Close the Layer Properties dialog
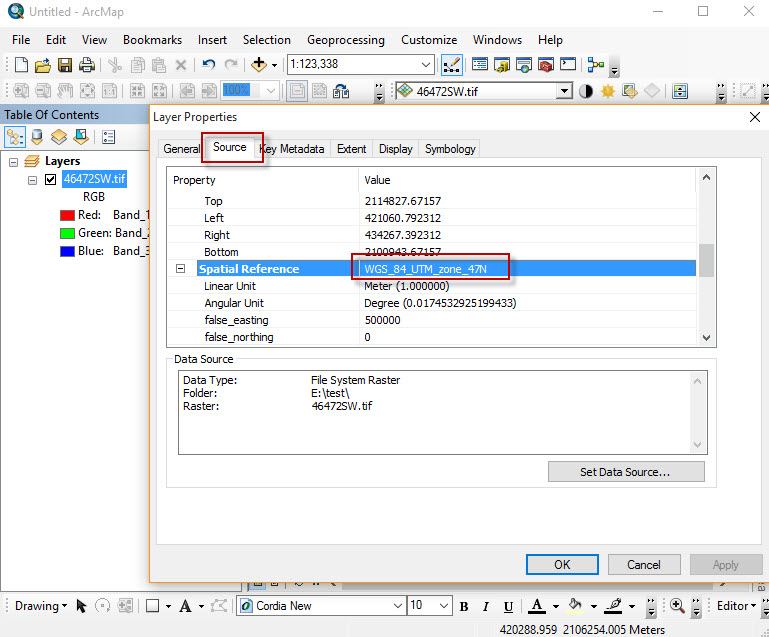The image size is (769, 637). [755, 117]
